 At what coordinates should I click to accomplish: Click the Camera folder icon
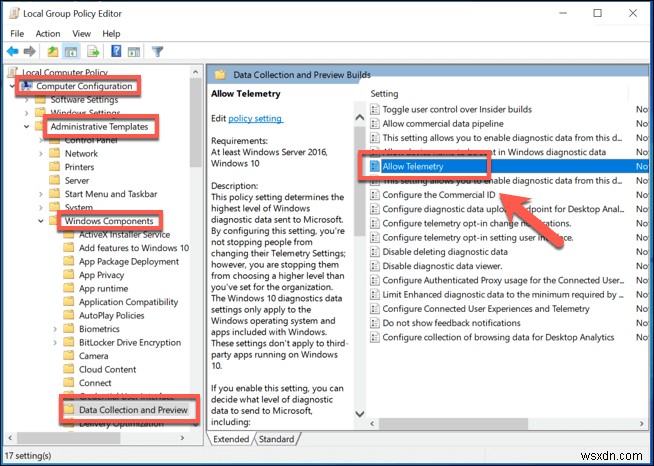point(69,355)
